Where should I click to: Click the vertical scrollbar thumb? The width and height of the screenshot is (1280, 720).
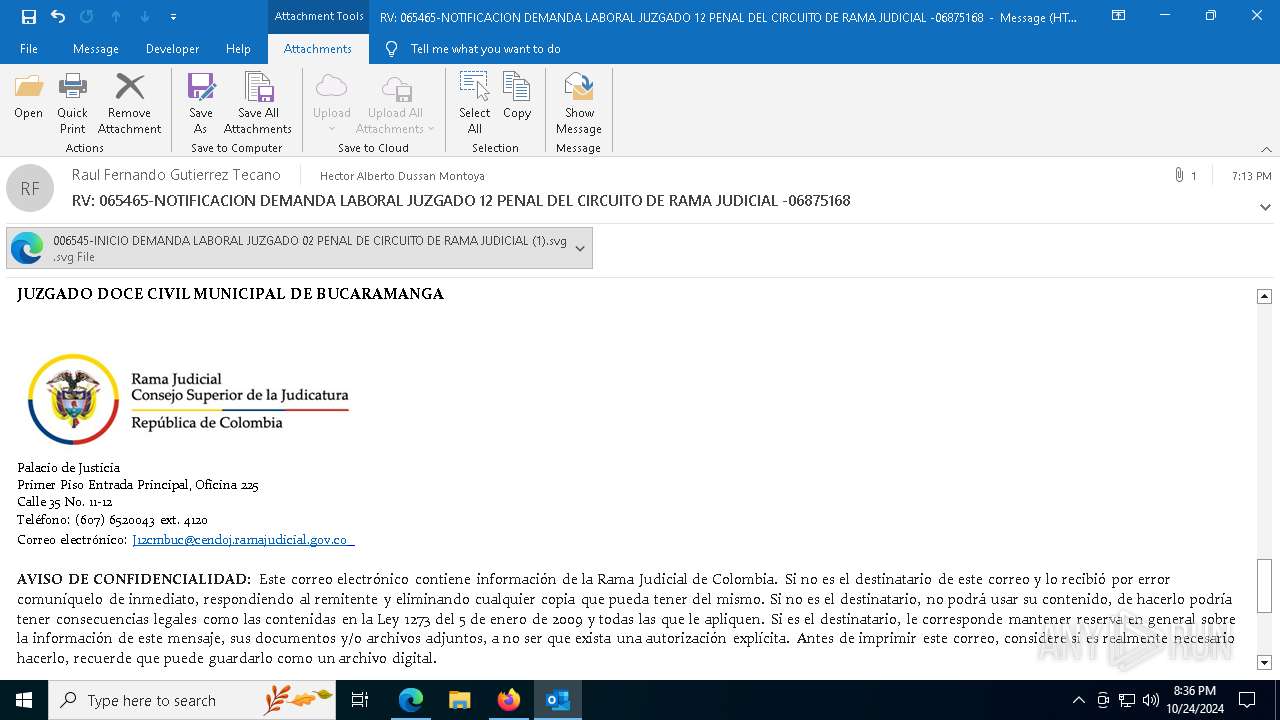point(1264,585)
